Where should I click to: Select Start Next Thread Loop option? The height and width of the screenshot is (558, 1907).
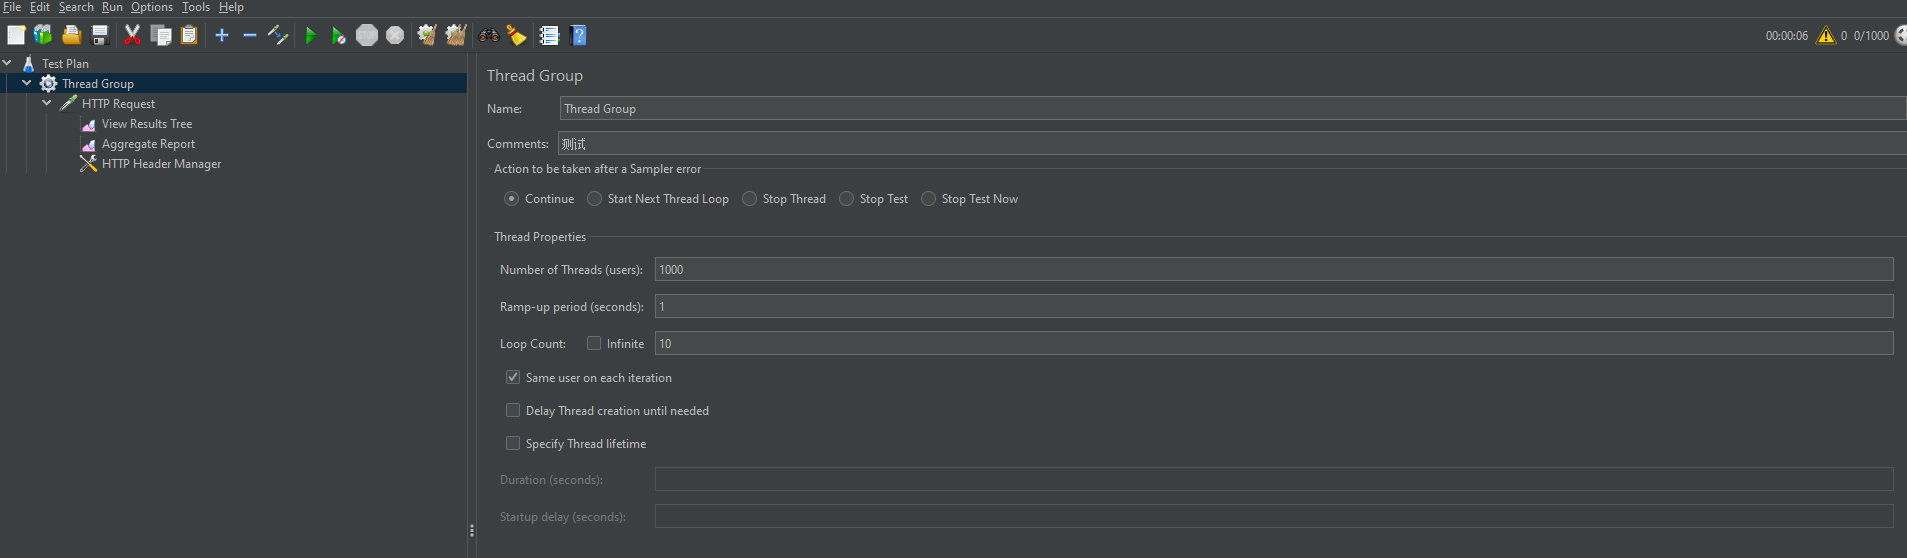point(594,199)
